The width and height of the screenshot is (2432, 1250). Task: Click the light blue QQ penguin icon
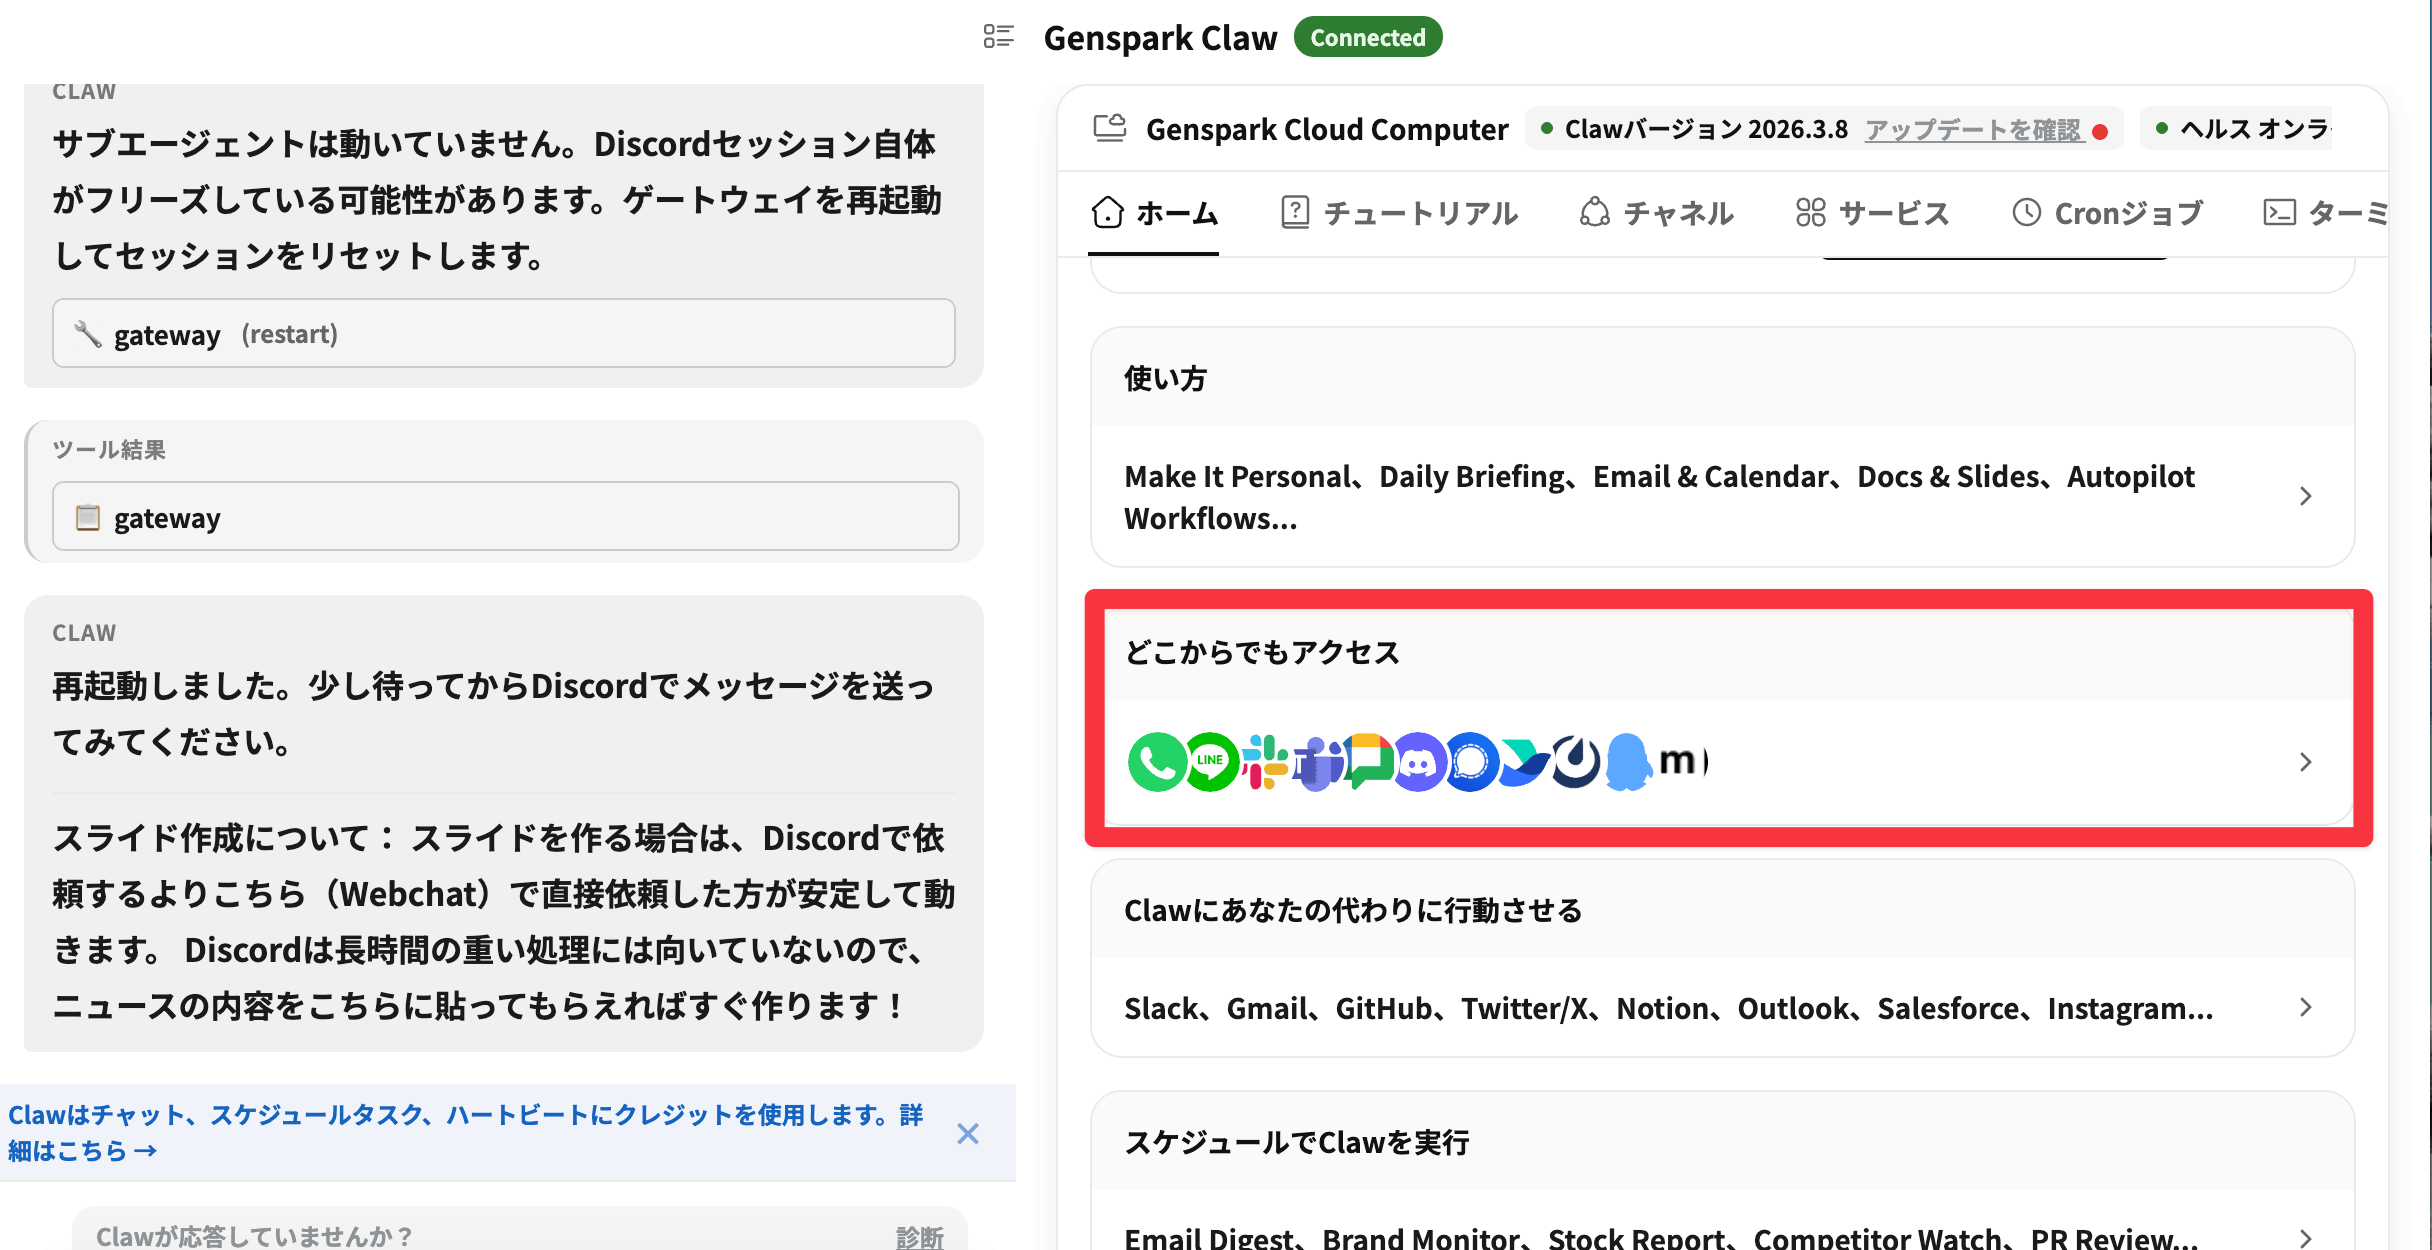tap(1628, 762)
